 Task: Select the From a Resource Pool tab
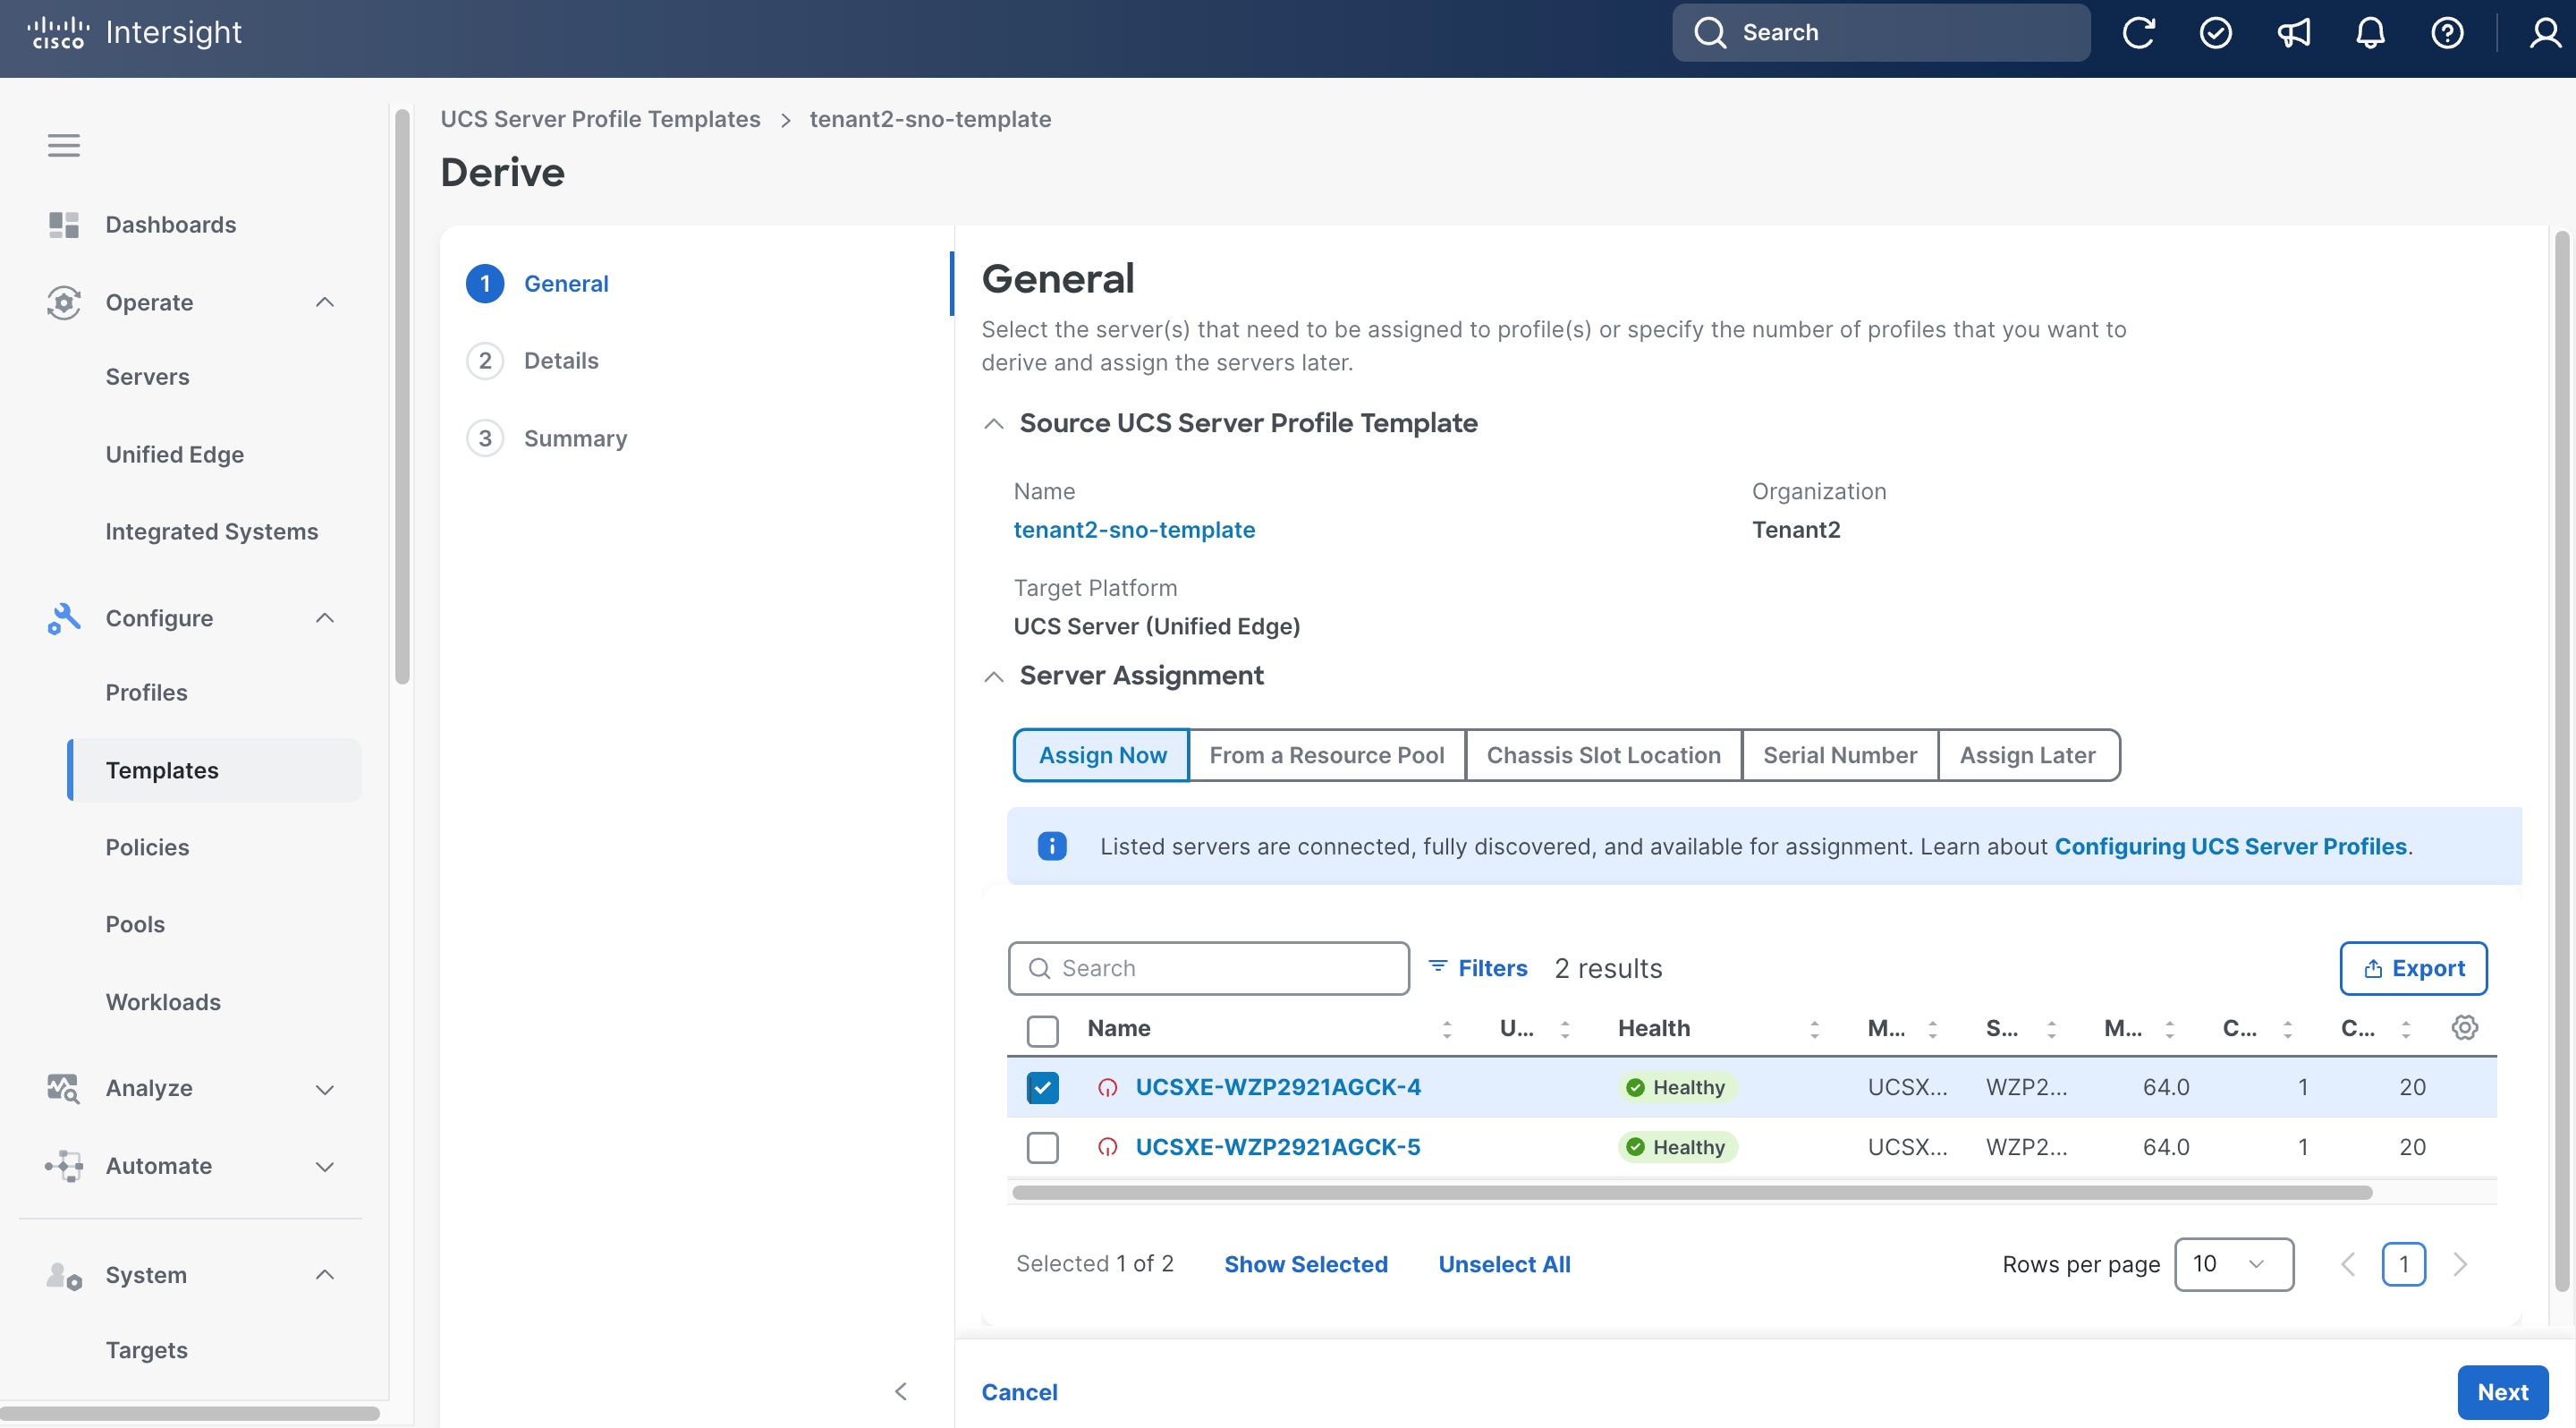[x=1326, y=755]
